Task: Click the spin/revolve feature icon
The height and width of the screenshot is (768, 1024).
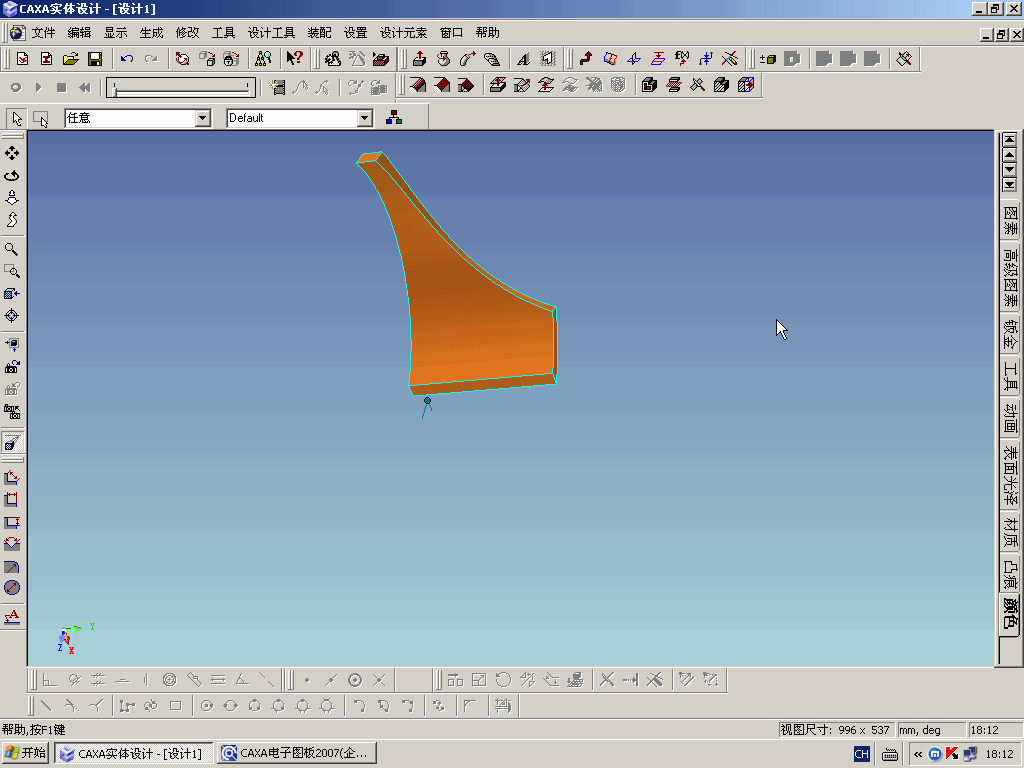Action: (443, 59)
